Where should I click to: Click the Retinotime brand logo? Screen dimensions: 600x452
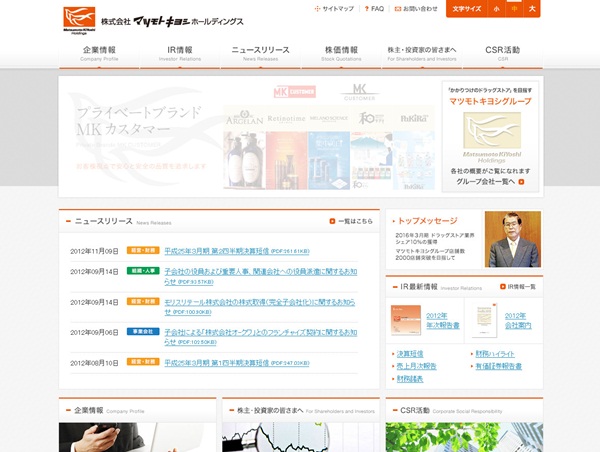(286, 119)
